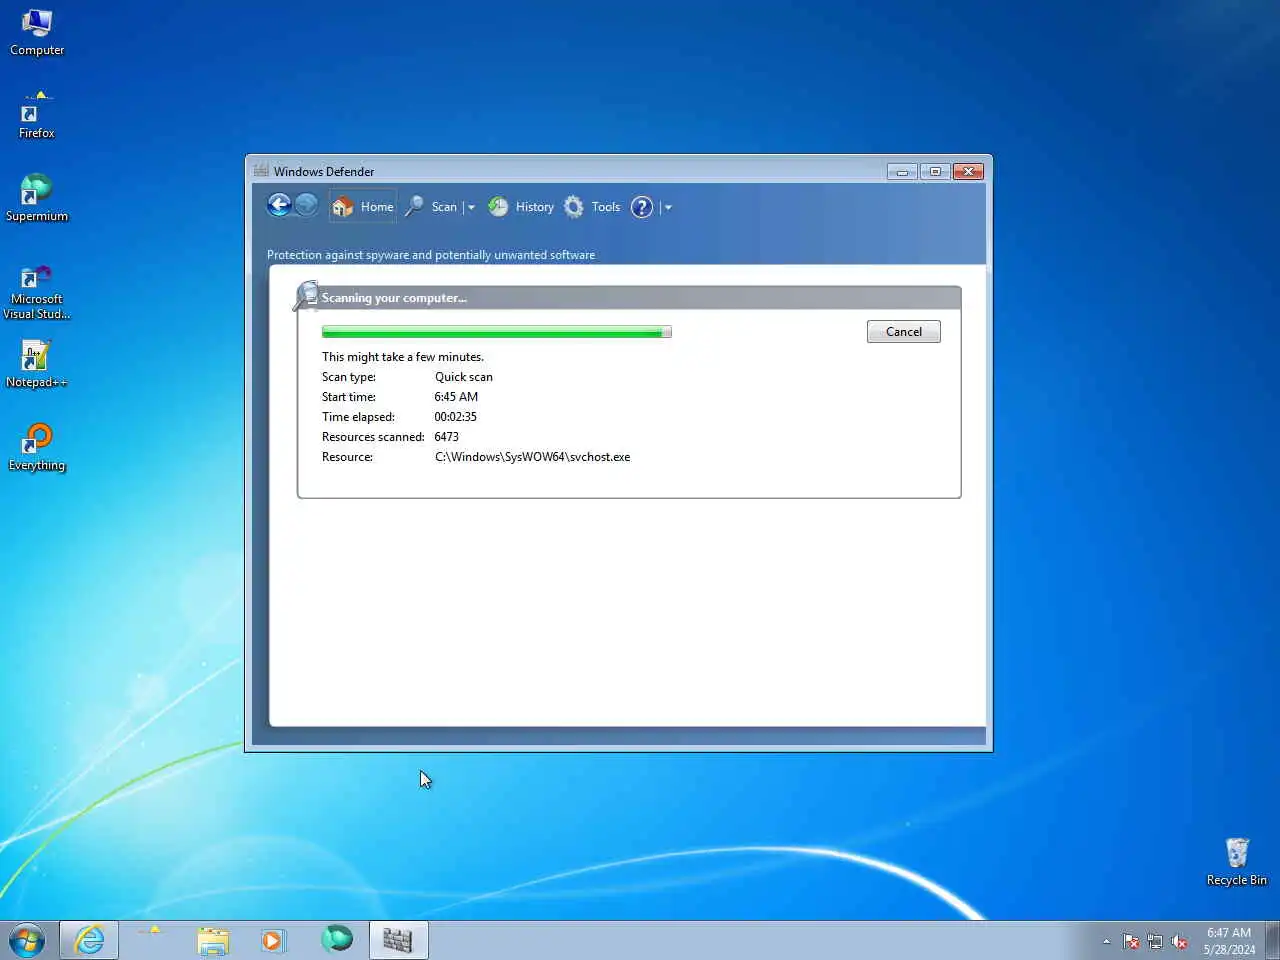Viewport: 1280px width, 960px height.
Task: Minimize the Windows Defender window
Action: (902, 172)
